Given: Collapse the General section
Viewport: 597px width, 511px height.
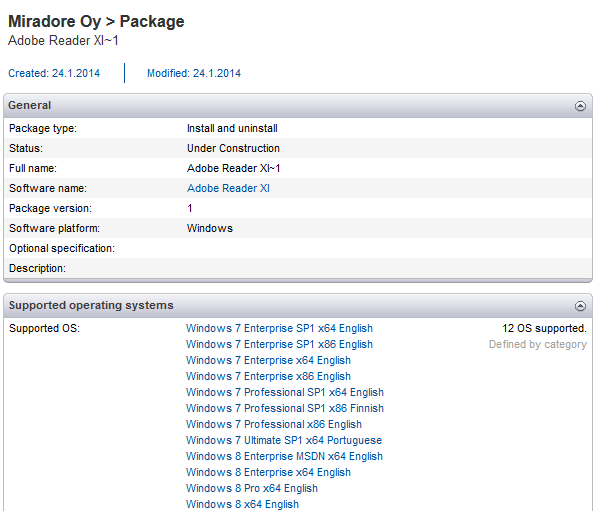Looking at the screenshot, I should [x=580, y=106].
